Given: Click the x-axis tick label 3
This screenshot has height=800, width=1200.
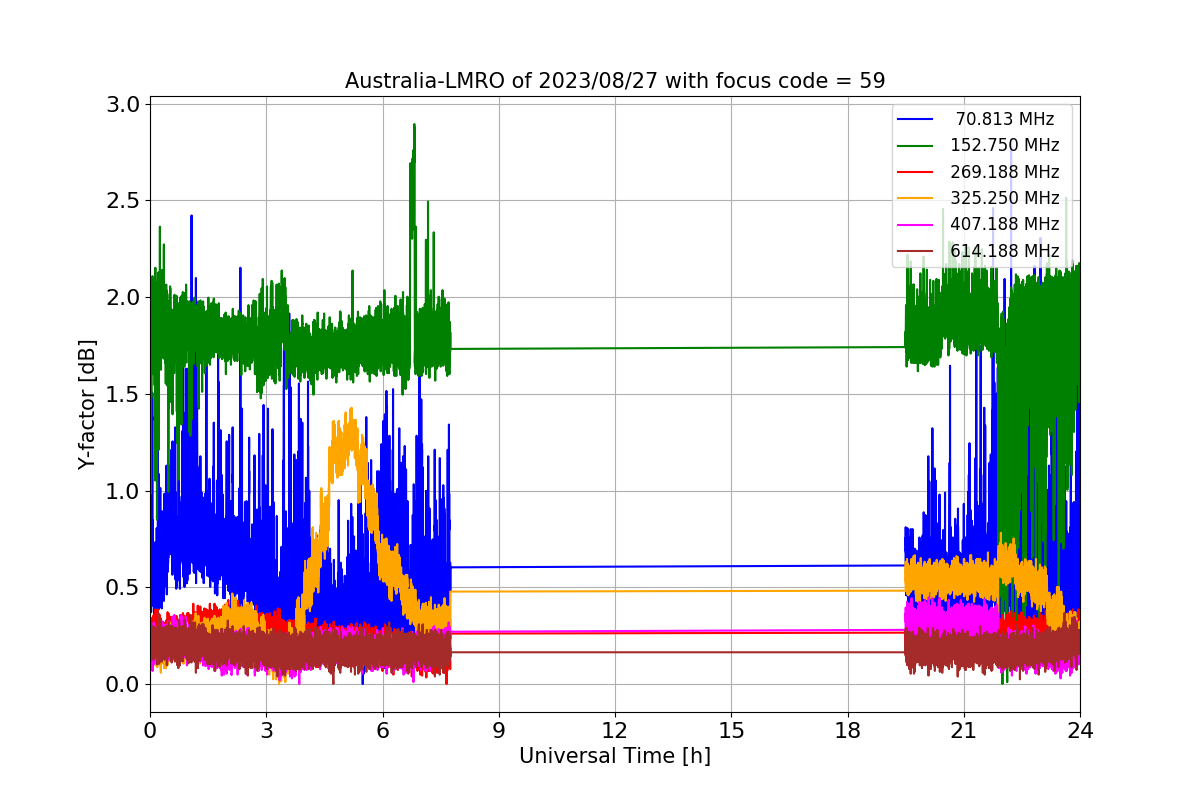Looking at the screenshot, I should pyautogui.click(x=266, y=731).
